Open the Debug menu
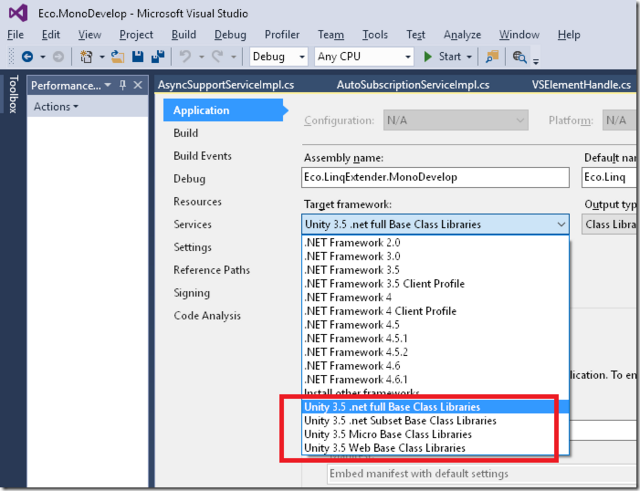The image size is (640, 491). pyautogui.click(x=230, y=35)
